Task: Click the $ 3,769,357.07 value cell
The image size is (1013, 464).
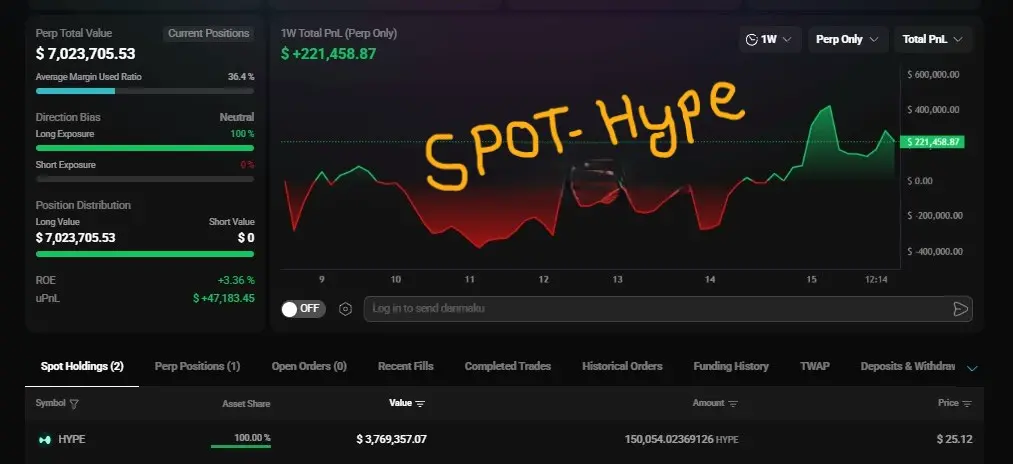Action: click(392, 439)
